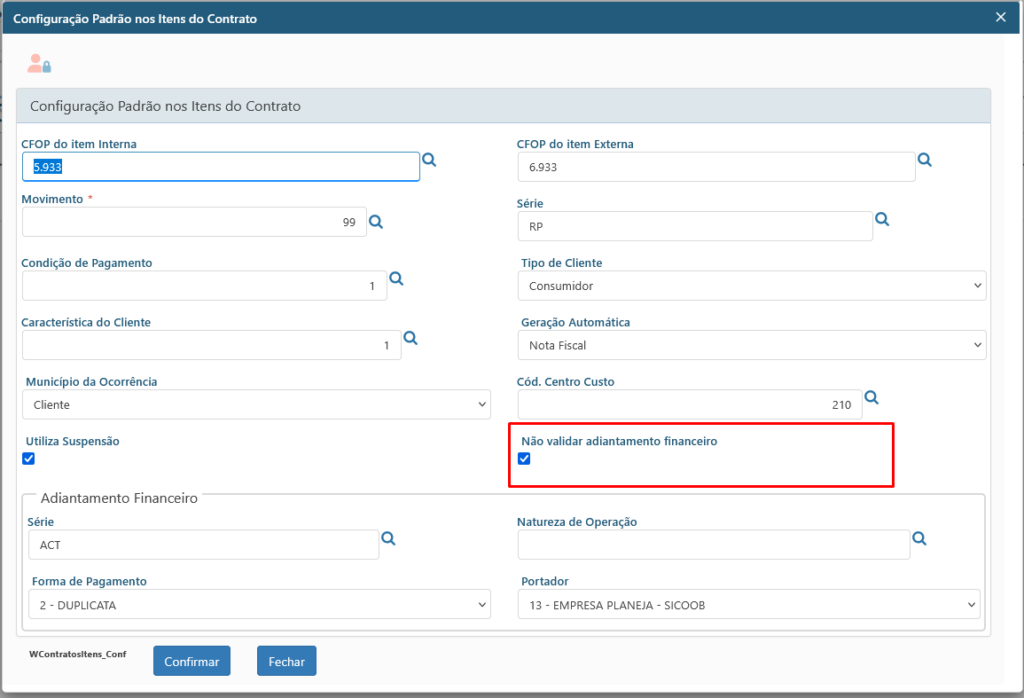The height and width of the screenshot is (698, 1024).
Task: Click Natureza de Operação magnifier icon
Action: click(x=919, y=538)
